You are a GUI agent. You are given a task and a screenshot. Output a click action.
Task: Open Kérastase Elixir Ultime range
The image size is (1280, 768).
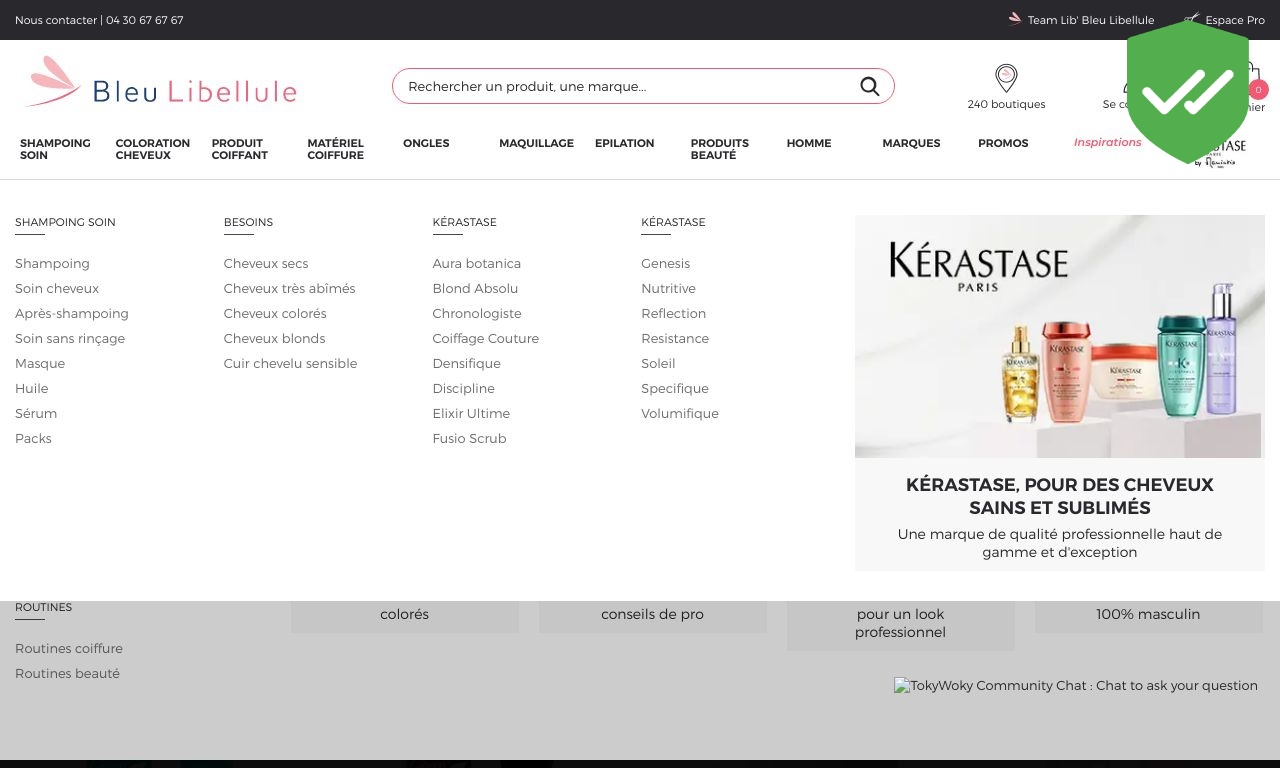coord(471,413)
